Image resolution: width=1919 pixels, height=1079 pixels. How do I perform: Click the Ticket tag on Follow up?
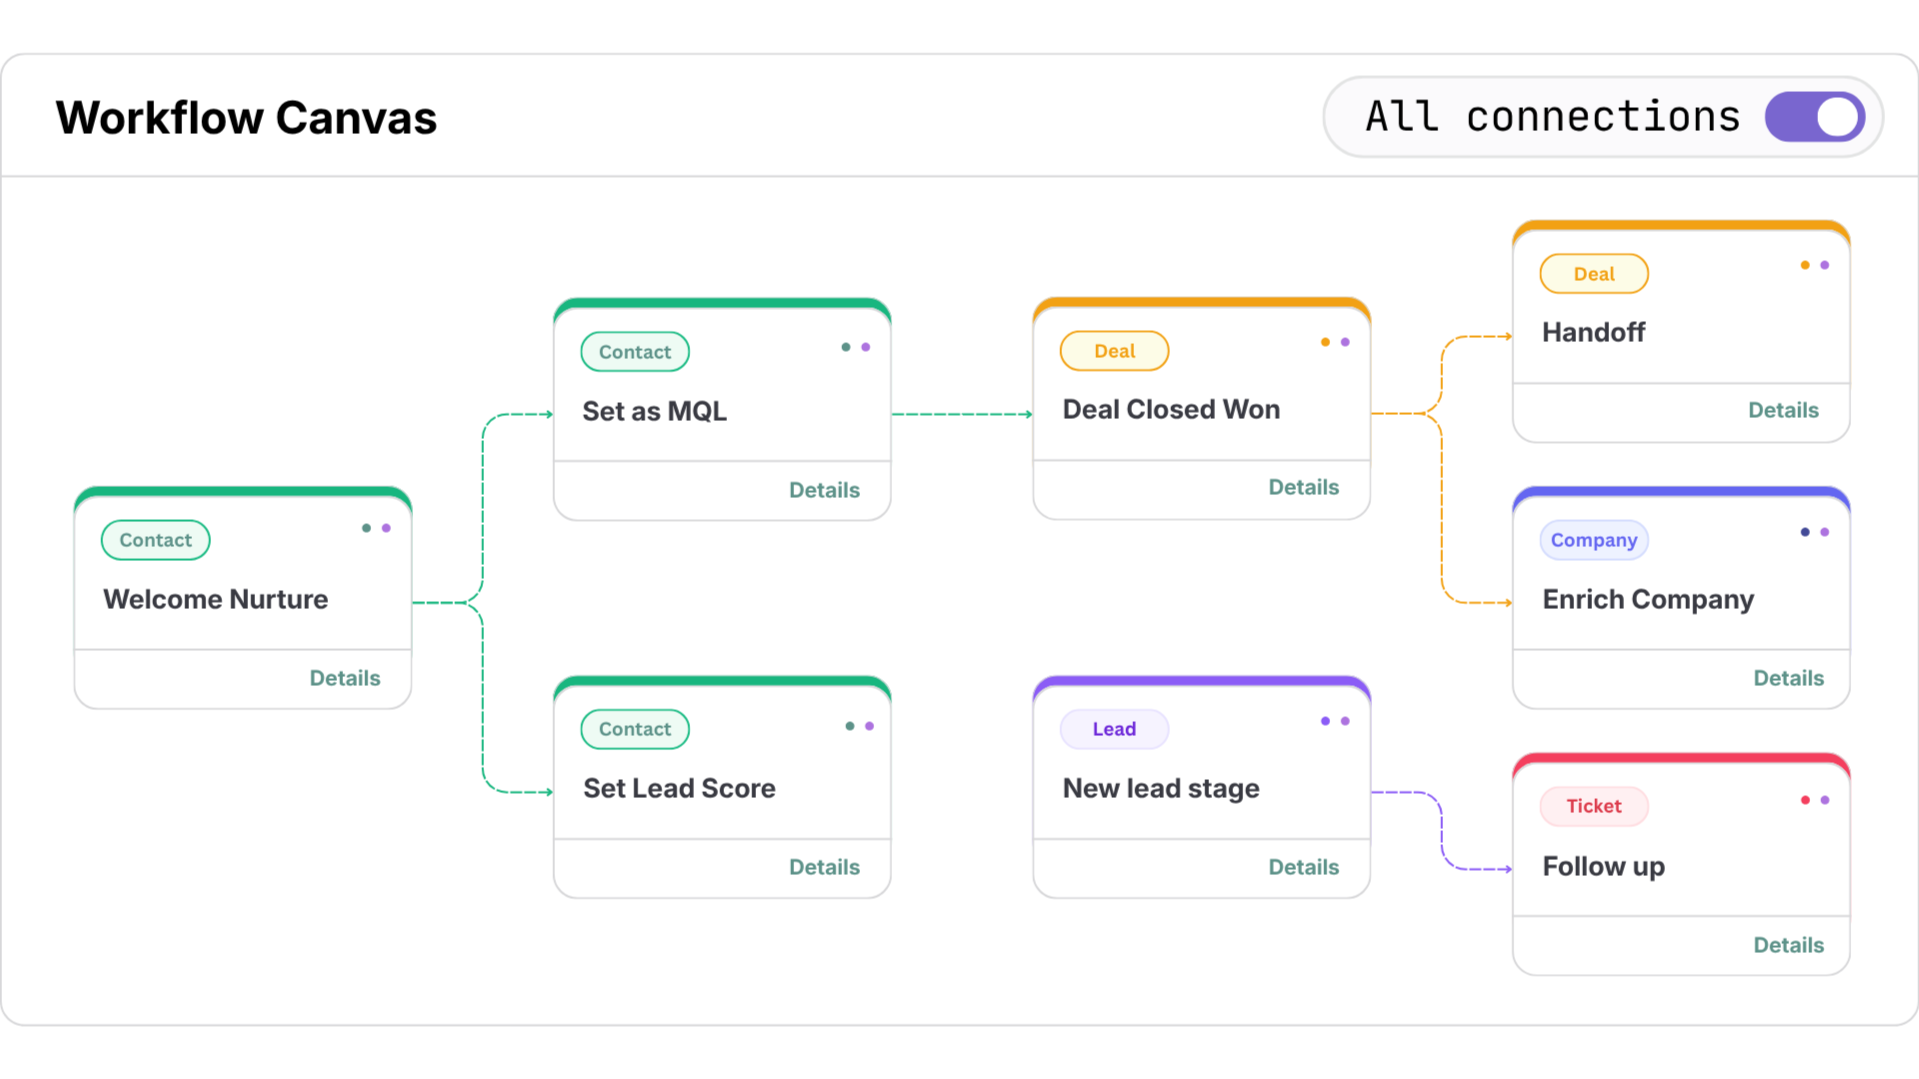pos(1594,806)
